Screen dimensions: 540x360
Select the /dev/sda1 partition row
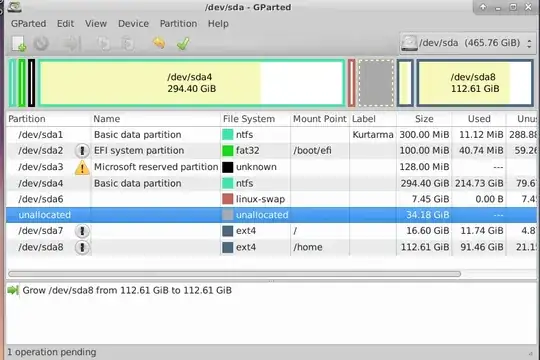click(271, 135)
